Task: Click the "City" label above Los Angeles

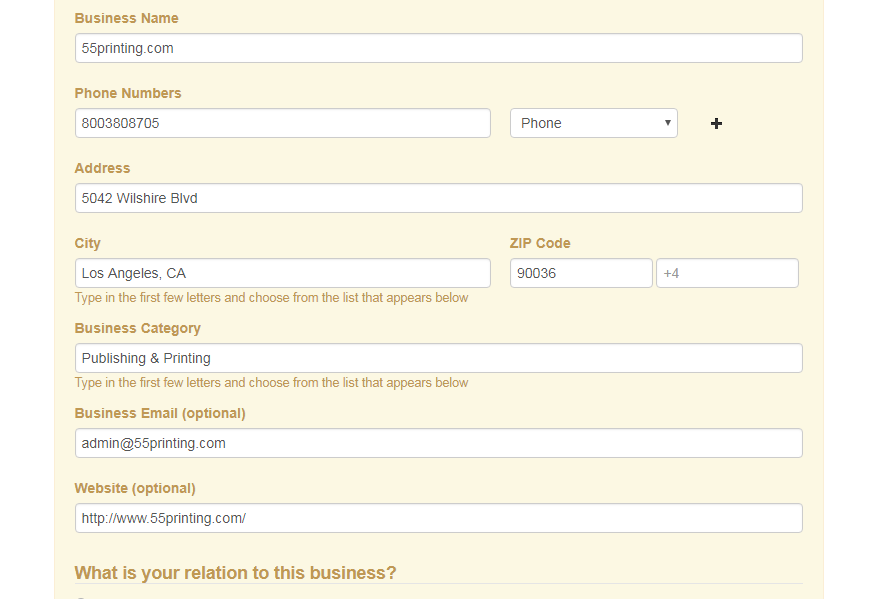Action: (88, 243)
